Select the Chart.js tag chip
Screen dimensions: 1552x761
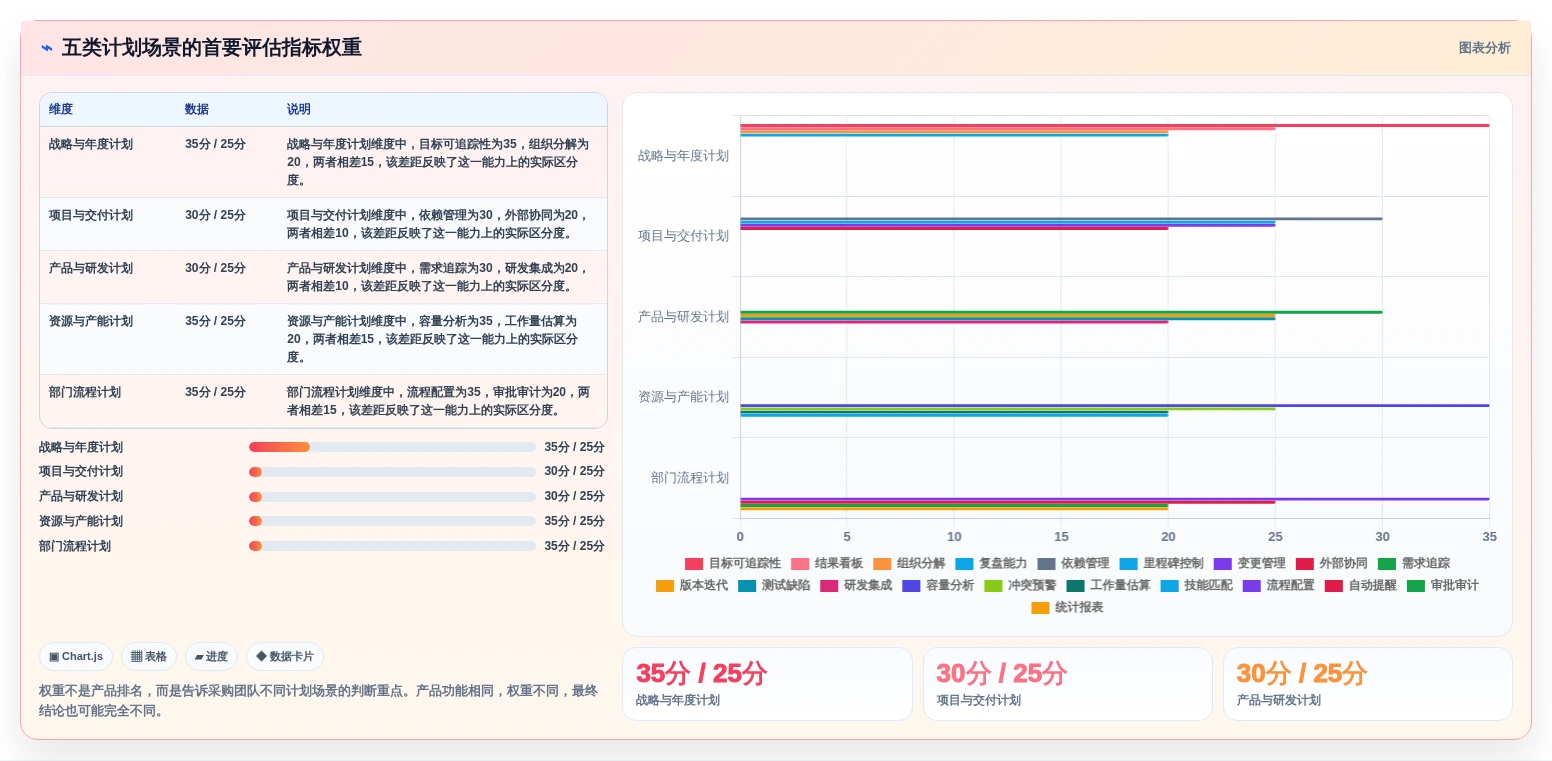click(76, 657)
